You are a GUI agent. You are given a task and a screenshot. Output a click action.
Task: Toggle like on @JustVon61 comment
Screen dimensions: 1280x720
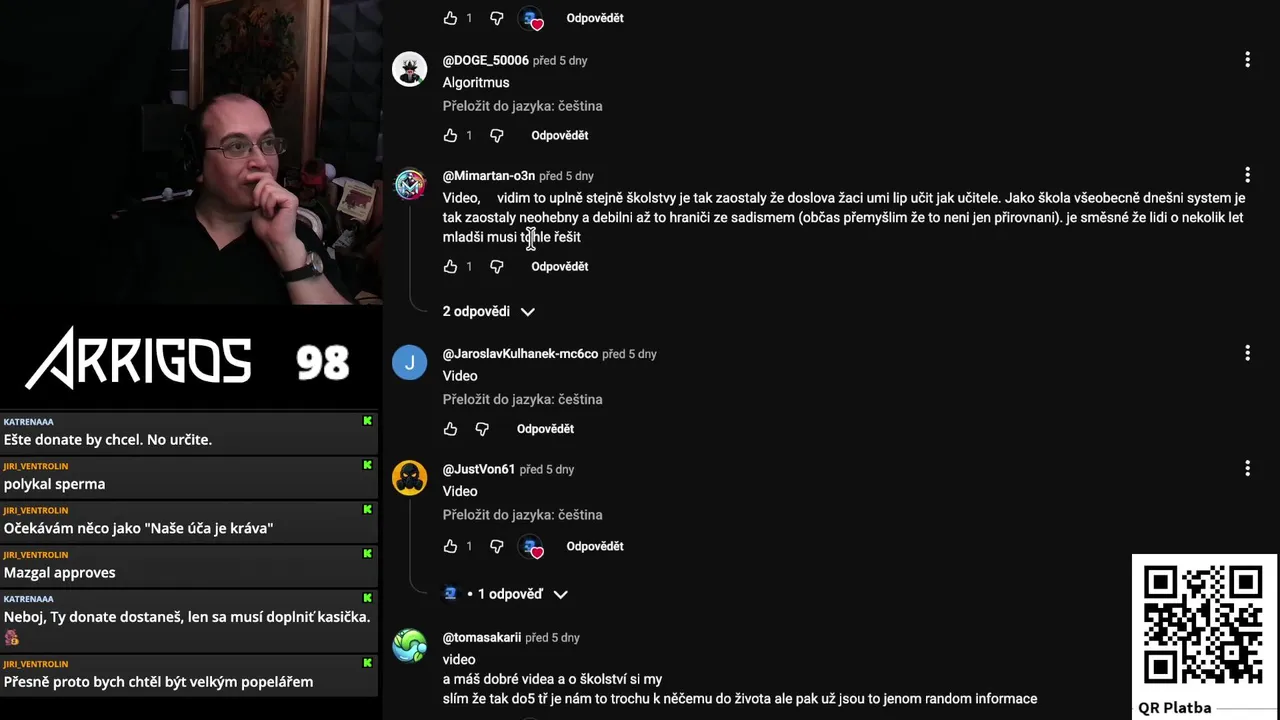[x=450, y=546]
